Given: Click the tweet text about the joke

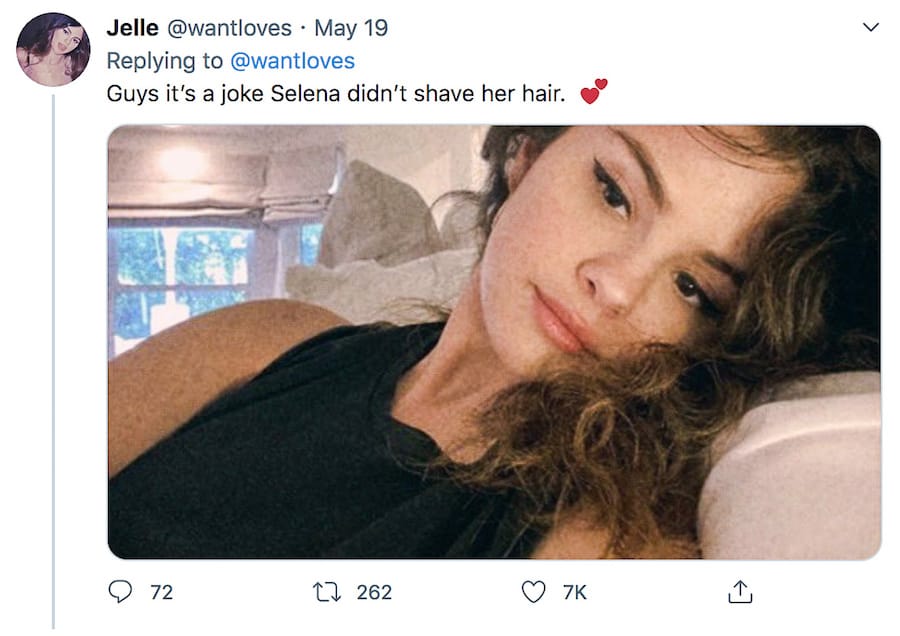Looking at the screenshot, I should pos(336,95).
